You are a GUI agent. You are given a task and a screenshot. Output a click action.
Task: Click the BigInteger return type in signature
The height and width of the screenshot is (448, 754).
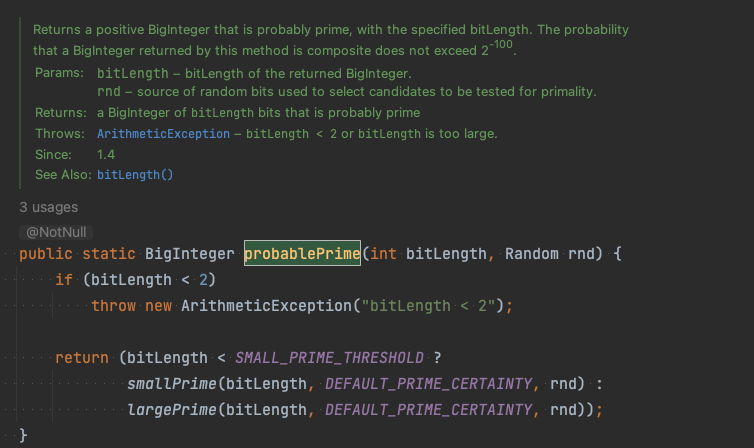189,253
